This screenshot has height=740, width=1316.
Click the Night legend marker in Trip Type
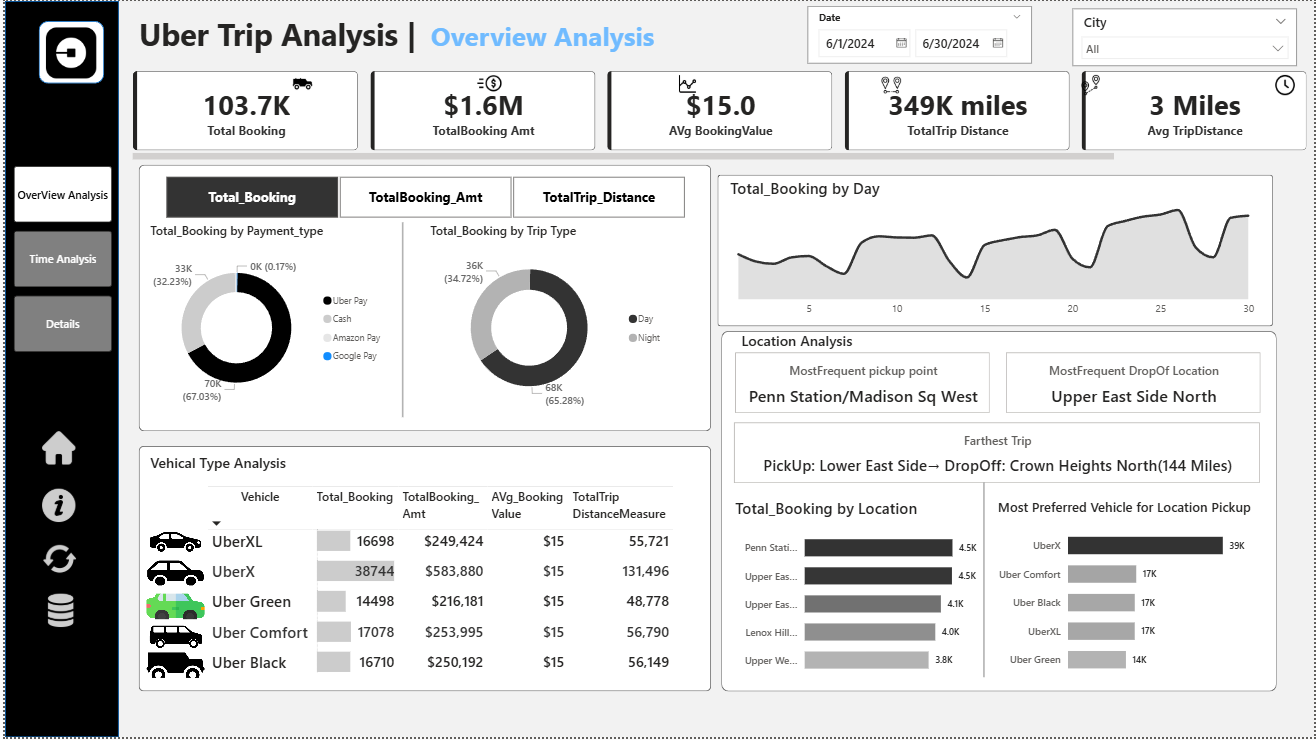click(x=633, y=338)
